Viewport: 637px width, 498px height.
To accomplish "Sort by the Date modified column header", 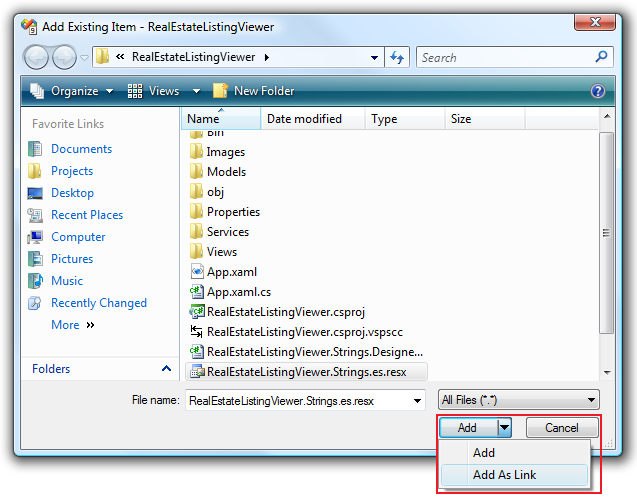I will pos(304,119).
